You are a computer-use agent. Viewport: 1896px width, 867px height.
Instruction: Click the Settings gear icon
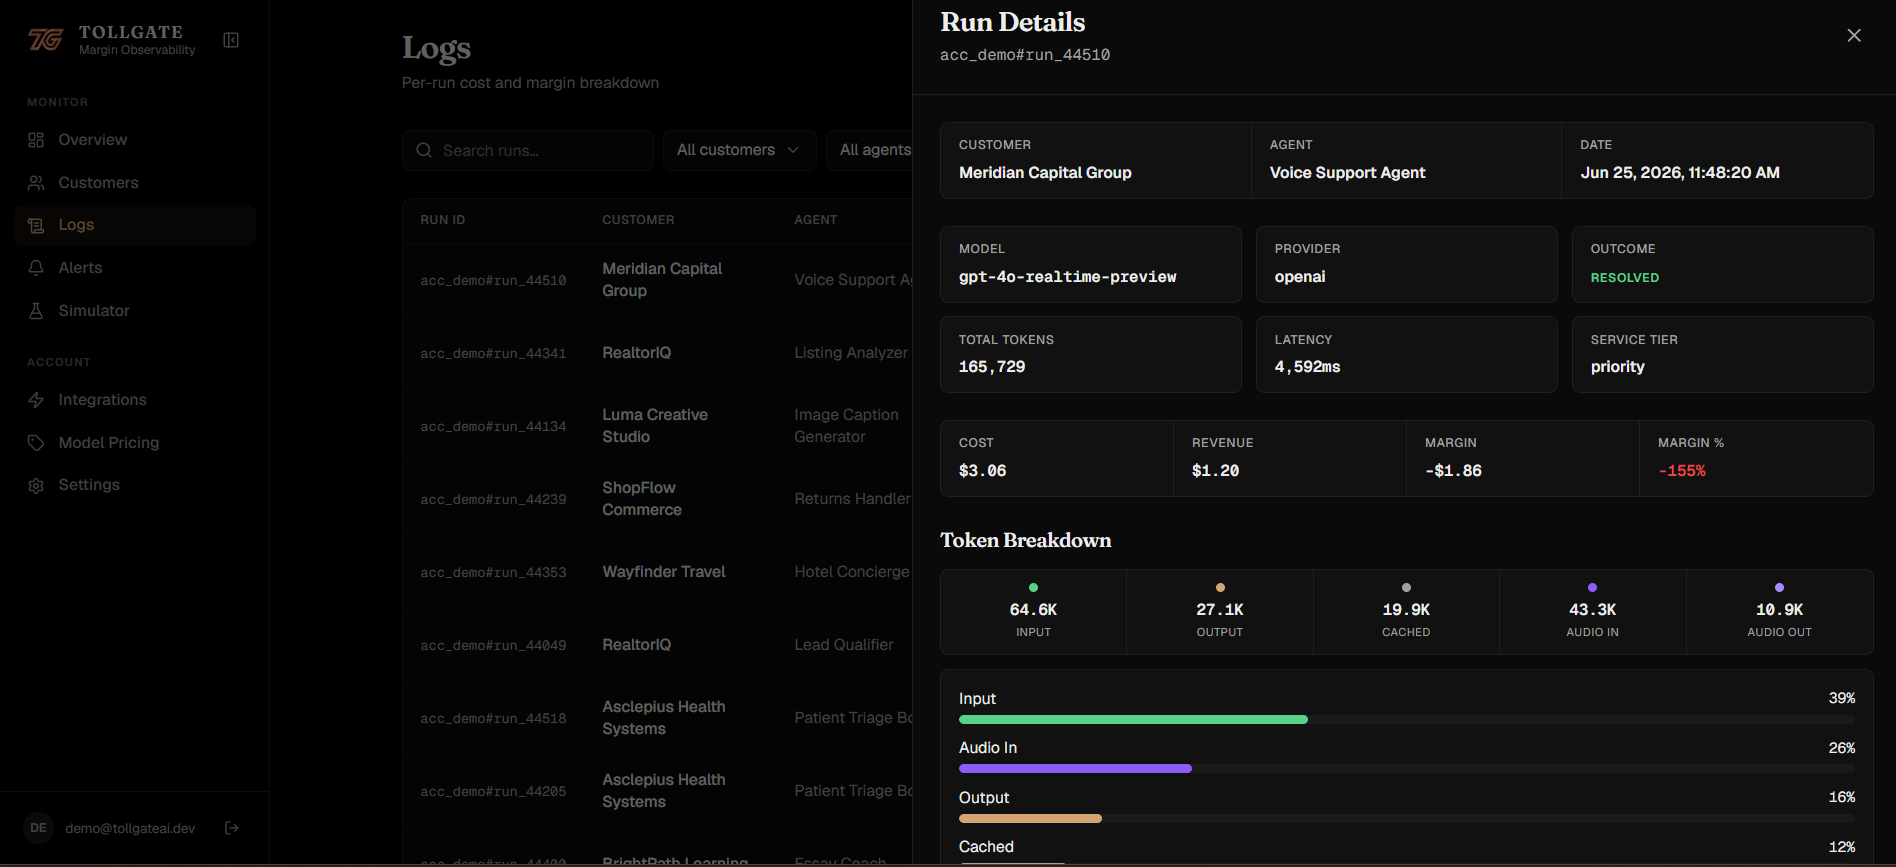[36, 485]
